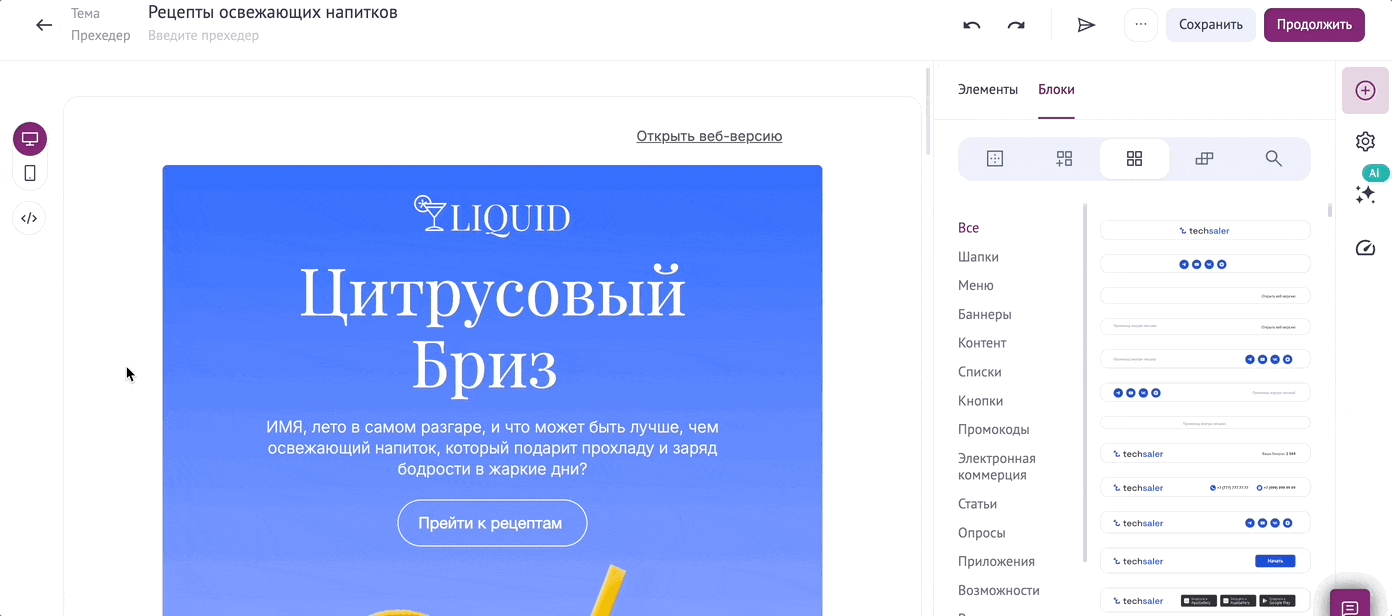Select the Баннеры category
1392x616 pixels.
click(x=985, y=314)
